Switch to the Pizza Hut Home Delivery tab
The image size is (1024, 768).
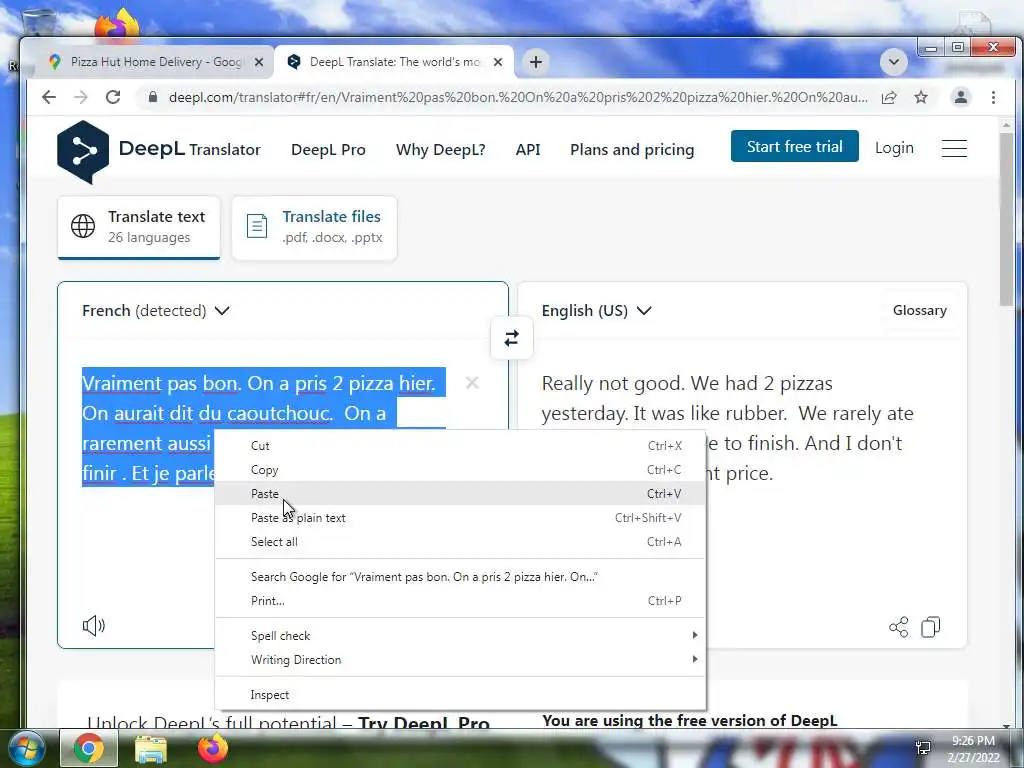tap(155, 62)
